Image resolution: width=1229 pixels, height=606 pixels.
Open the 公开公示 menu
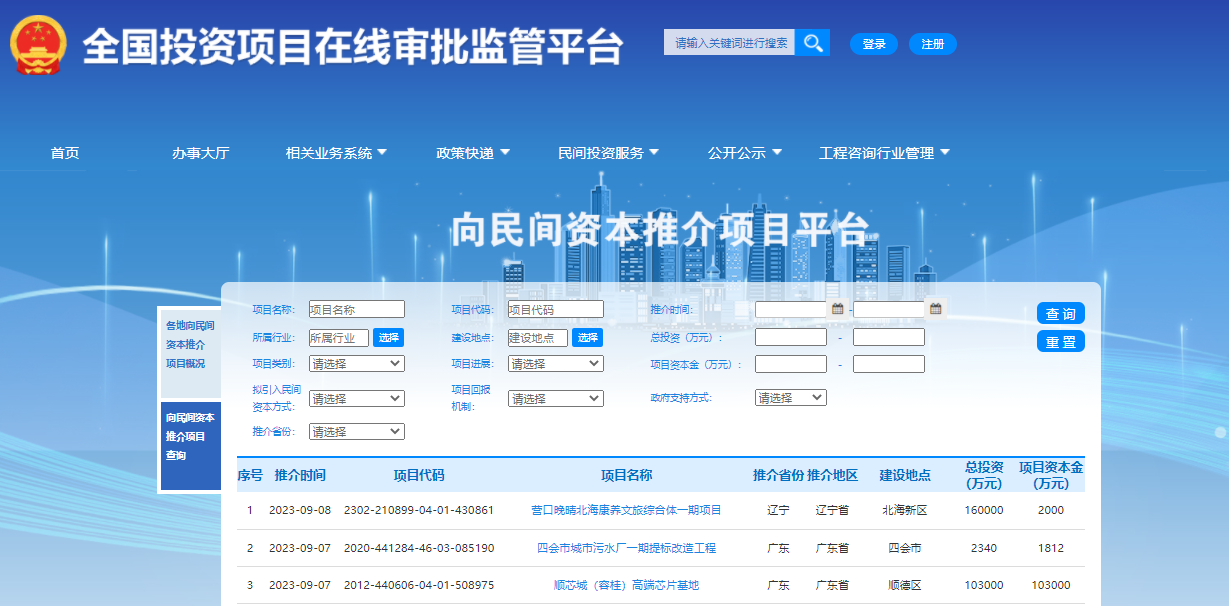point(744,153)
